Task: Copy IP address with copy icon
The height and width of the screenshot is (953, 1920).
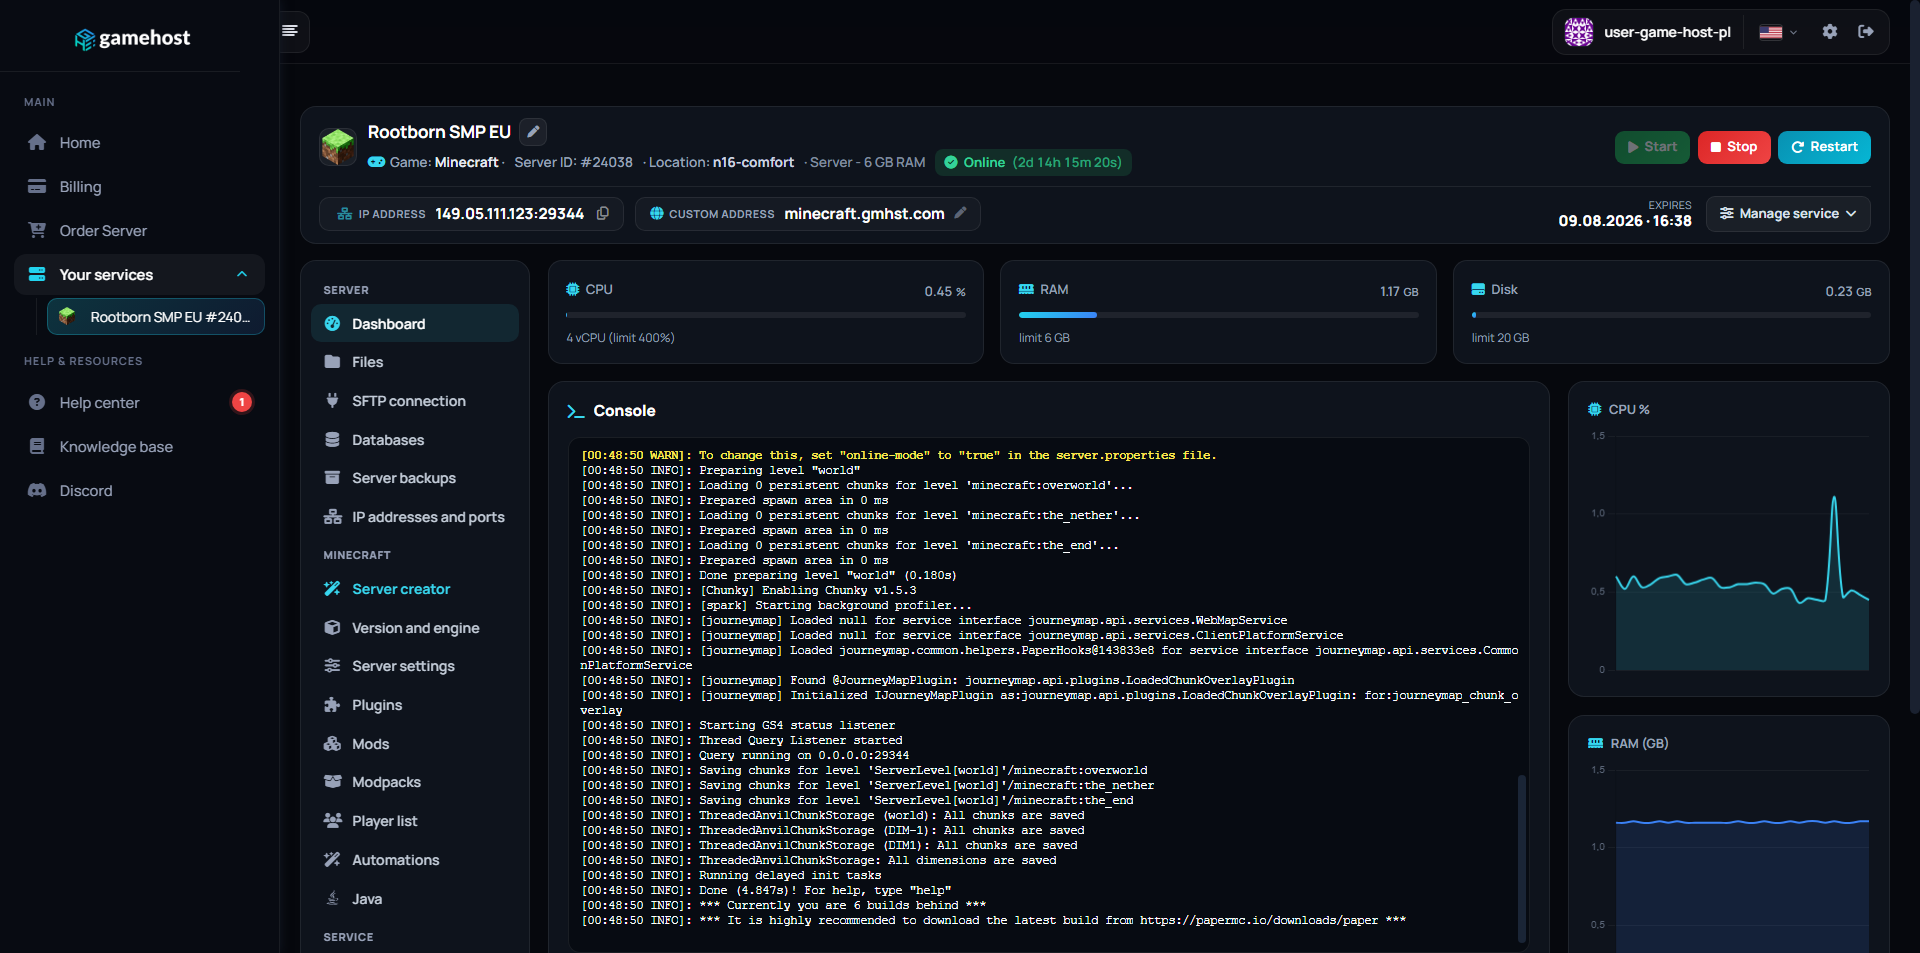Action: click(603, 213)
